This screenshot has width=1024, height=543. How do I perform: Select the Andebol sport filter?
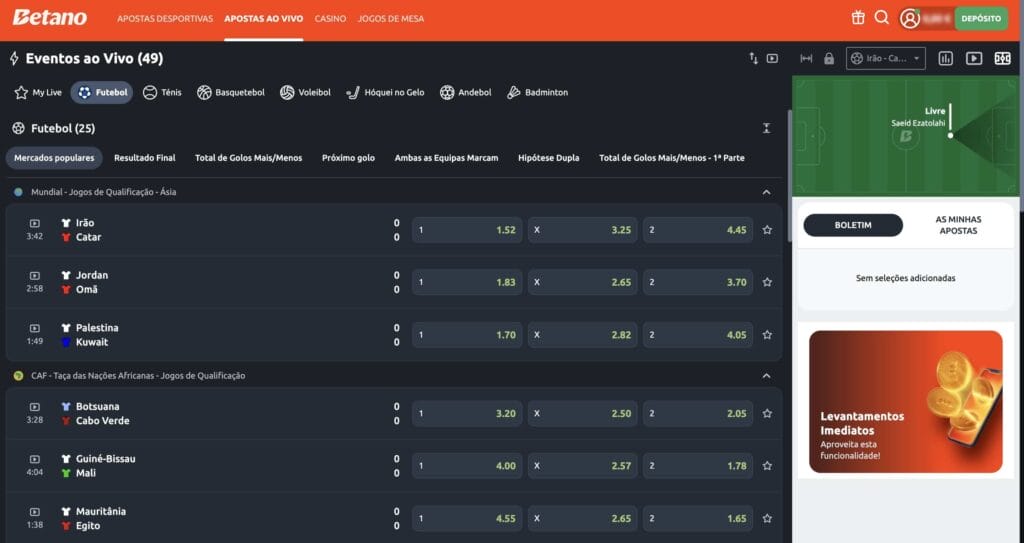point(465,92)
